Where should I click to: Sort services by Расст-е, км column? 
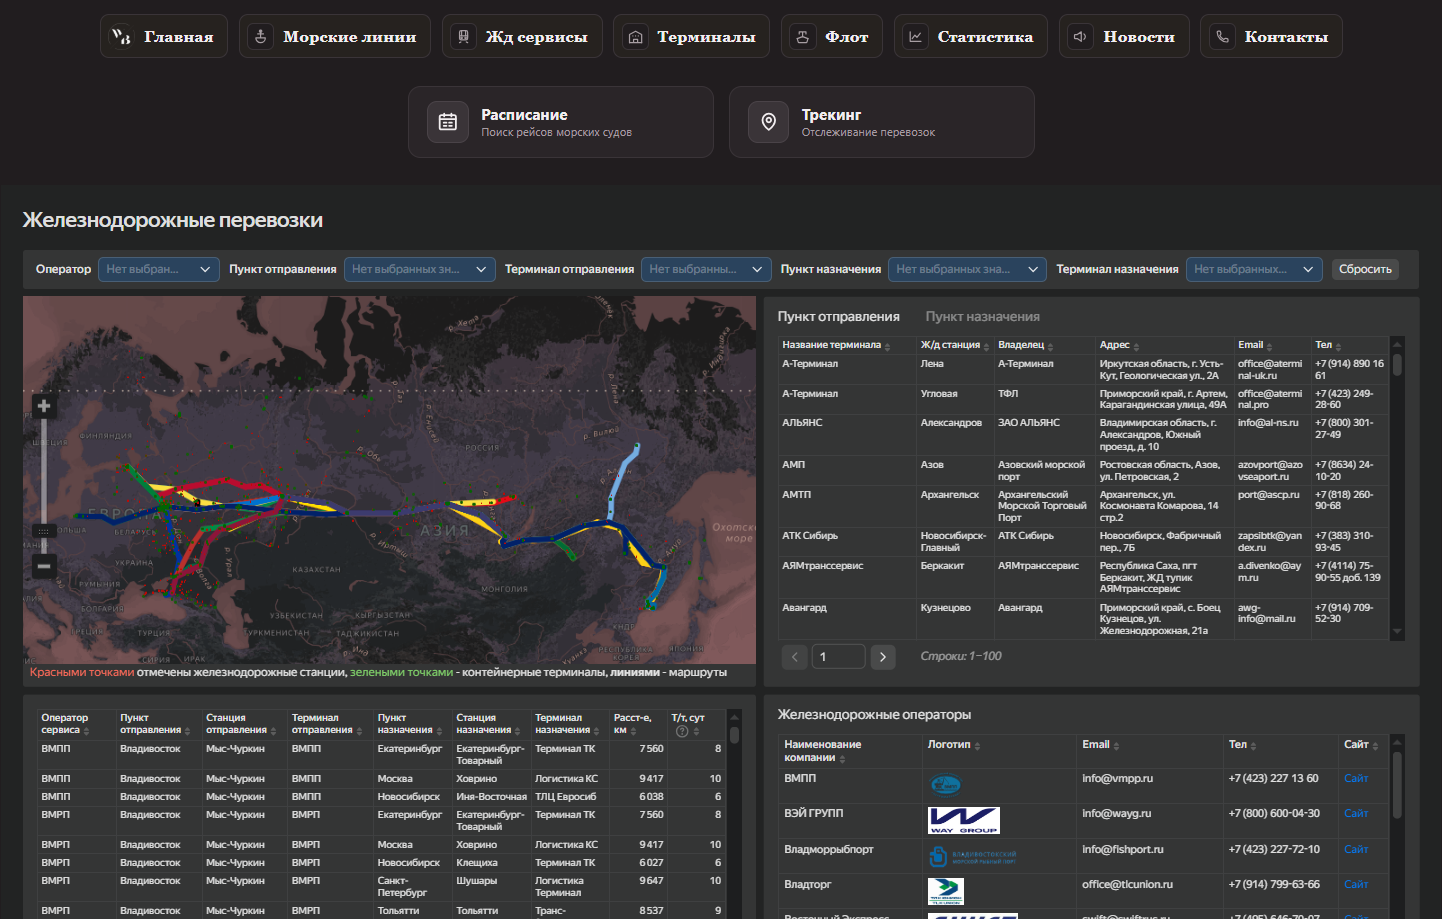click(x=633, y=724)
